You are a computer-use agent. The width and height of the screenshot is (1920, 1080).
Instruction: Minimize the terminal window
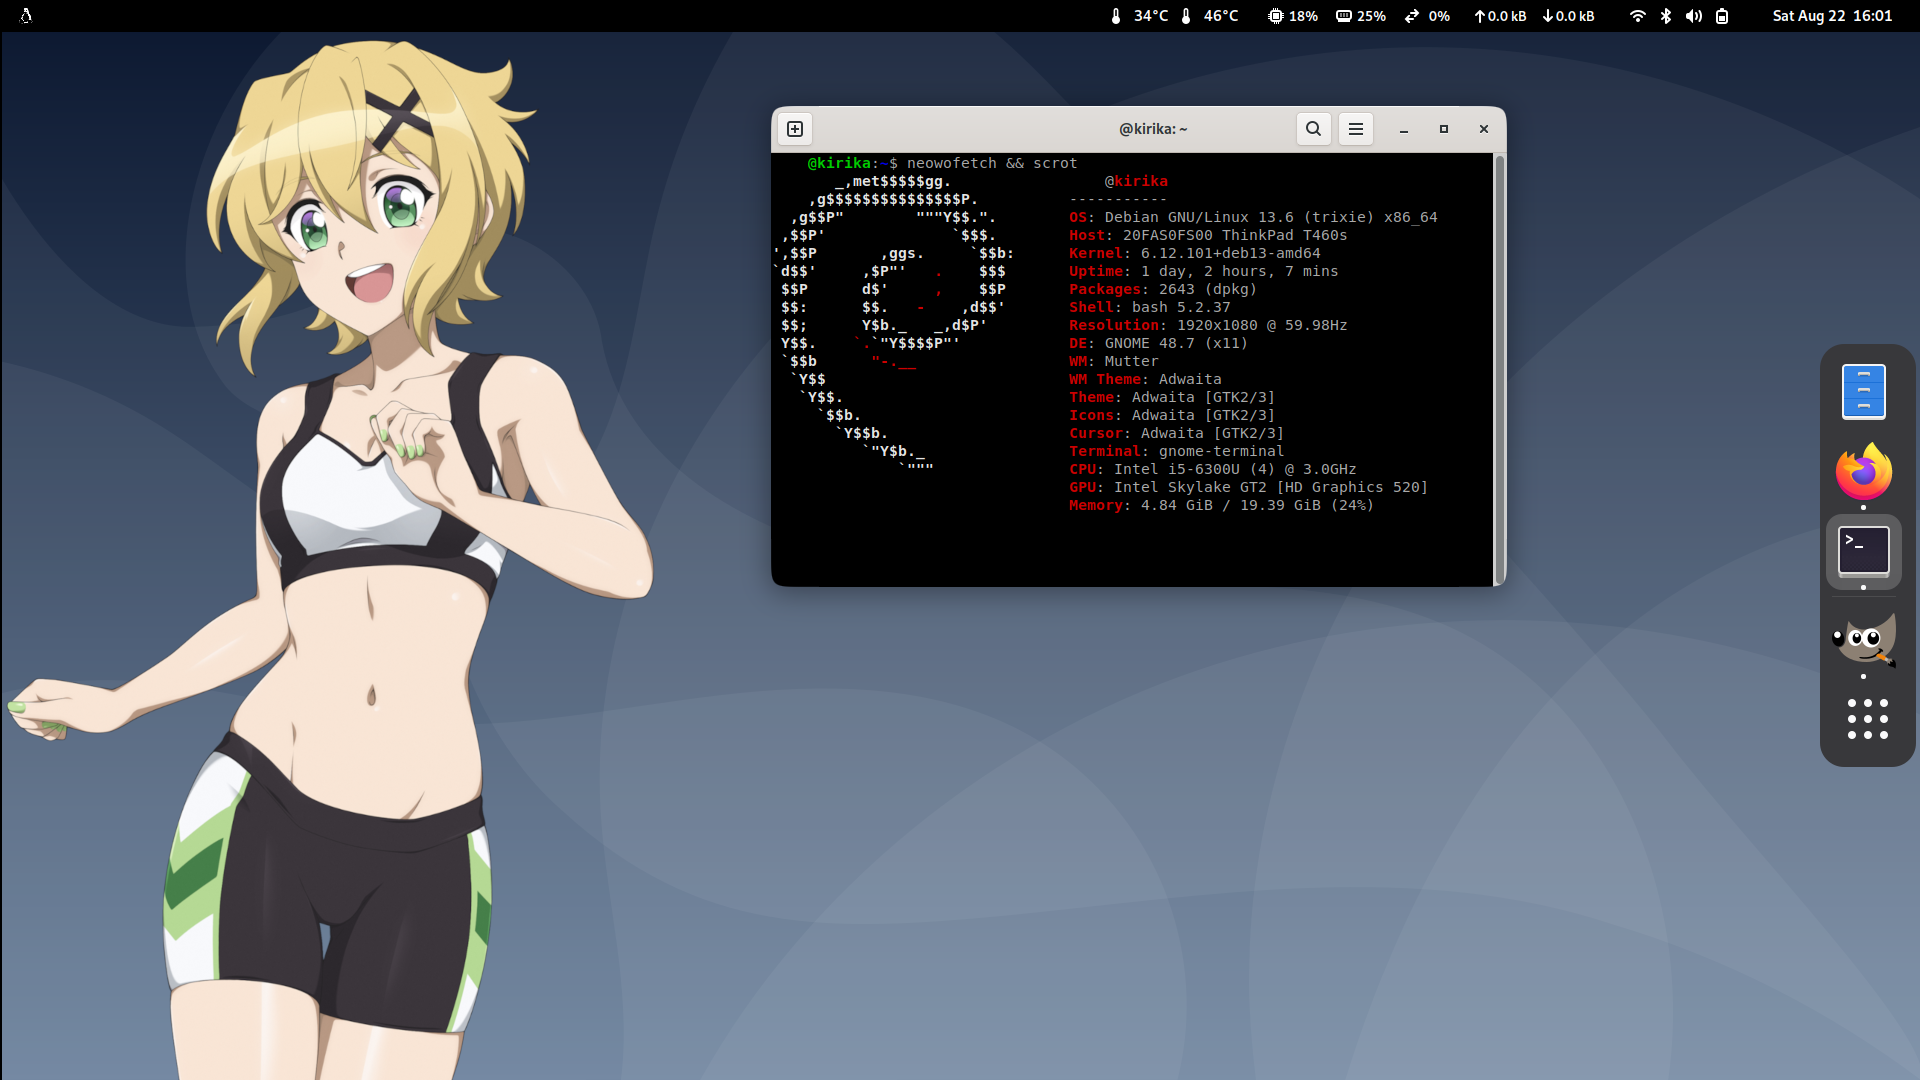(1404, 129)
